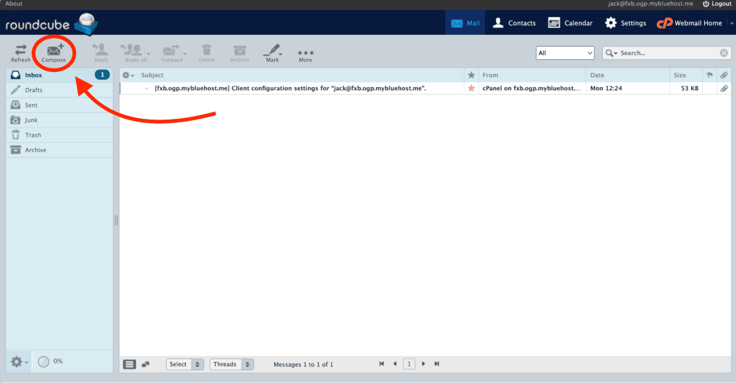The width and height of the screenshot is (736, 383).
Task: Open the Archive folder in sidebar
Action: 59,150
